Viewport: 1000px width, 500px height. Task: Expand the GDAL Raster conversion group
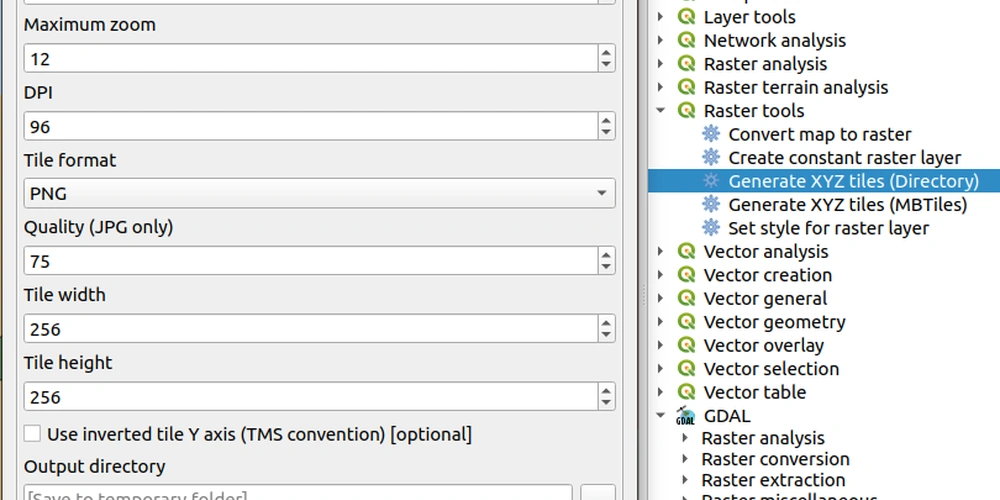click(685, 459)
